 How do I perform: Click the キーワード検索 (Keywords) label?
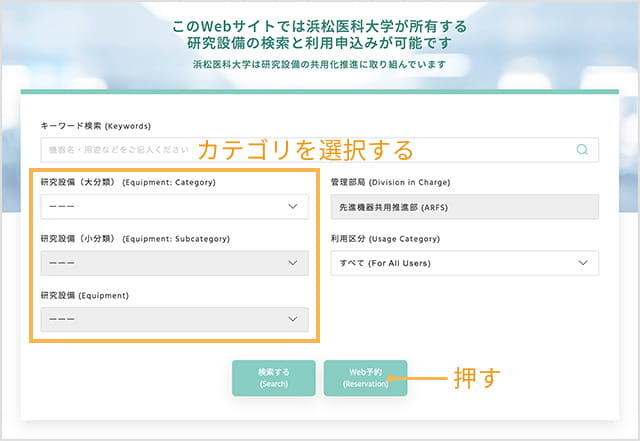95,126
